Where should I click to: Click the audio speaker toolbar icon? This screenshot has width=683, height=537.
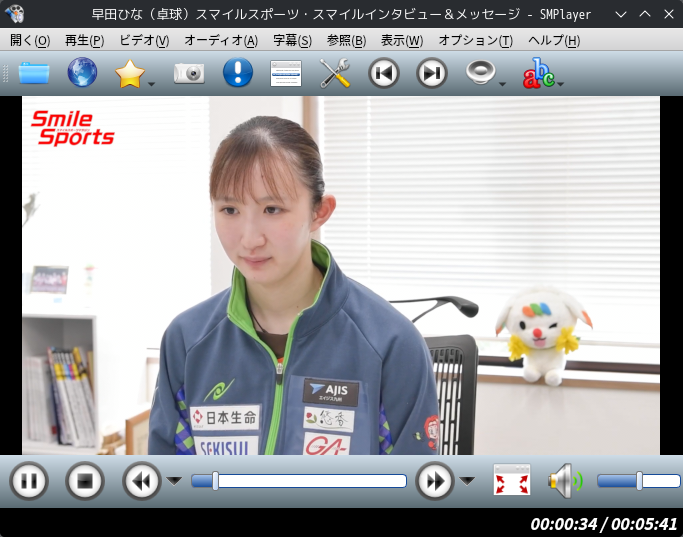[480, 72]
